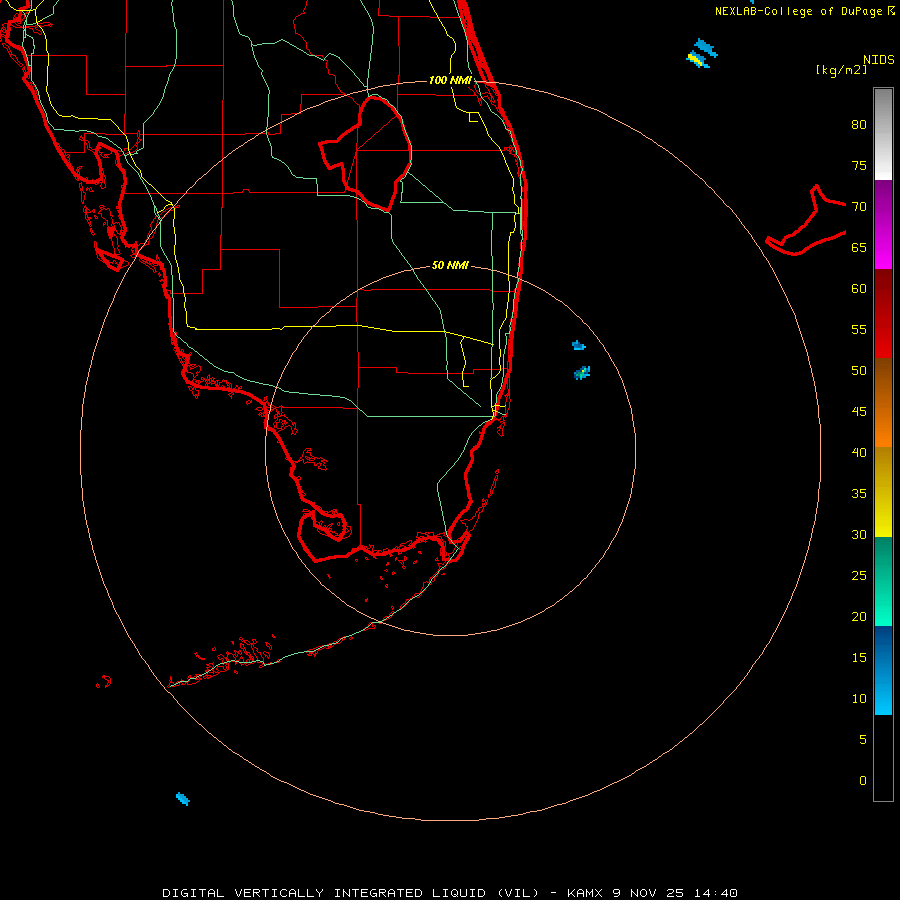This screenshot has width=900, height=900.
Task: Pick the black band at the scale bottom
Action: tap(883, 757)
